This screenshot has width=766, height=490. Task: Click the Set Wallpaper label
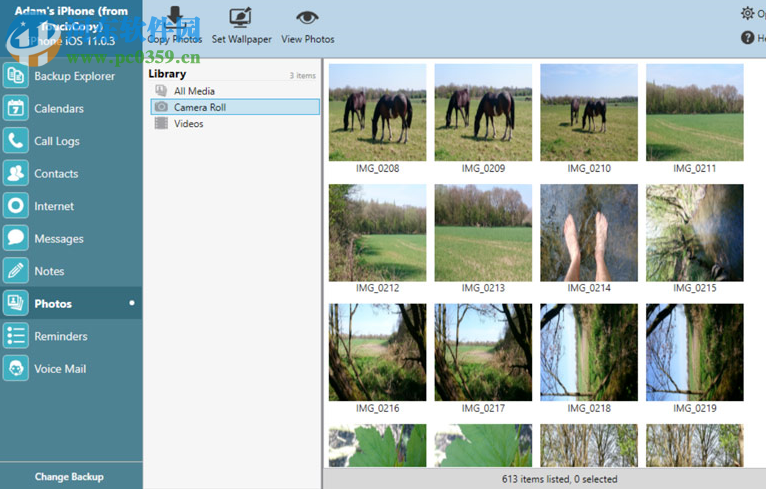241,39
